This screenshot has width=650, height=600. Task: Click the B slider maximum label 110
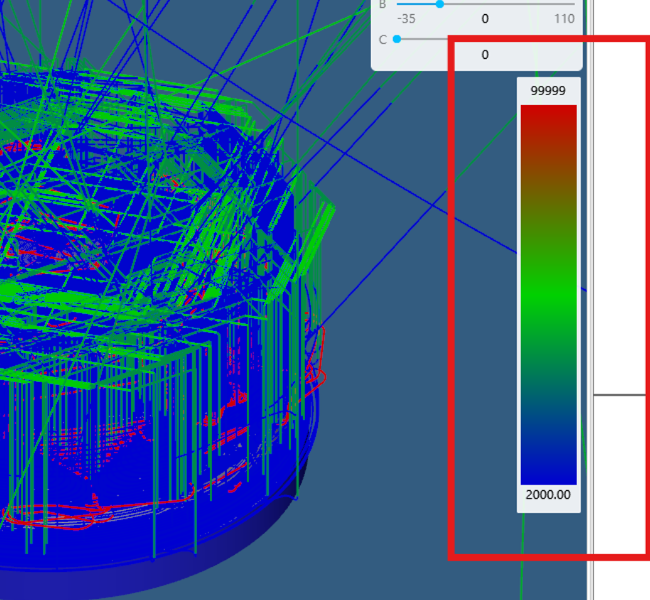(x=563, y=18)
